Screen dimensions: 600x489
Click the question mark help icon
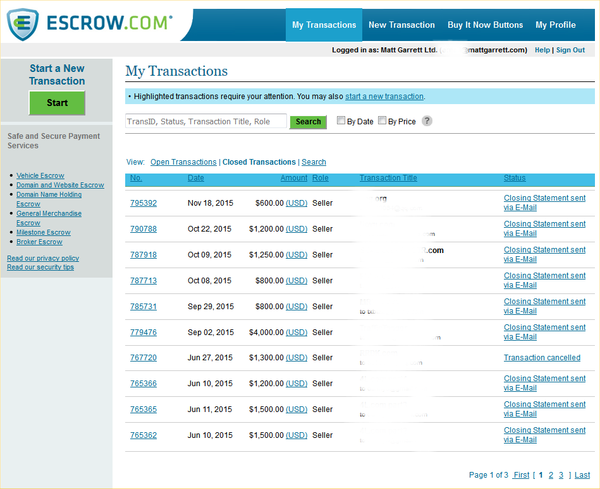[x=427, y=121]
